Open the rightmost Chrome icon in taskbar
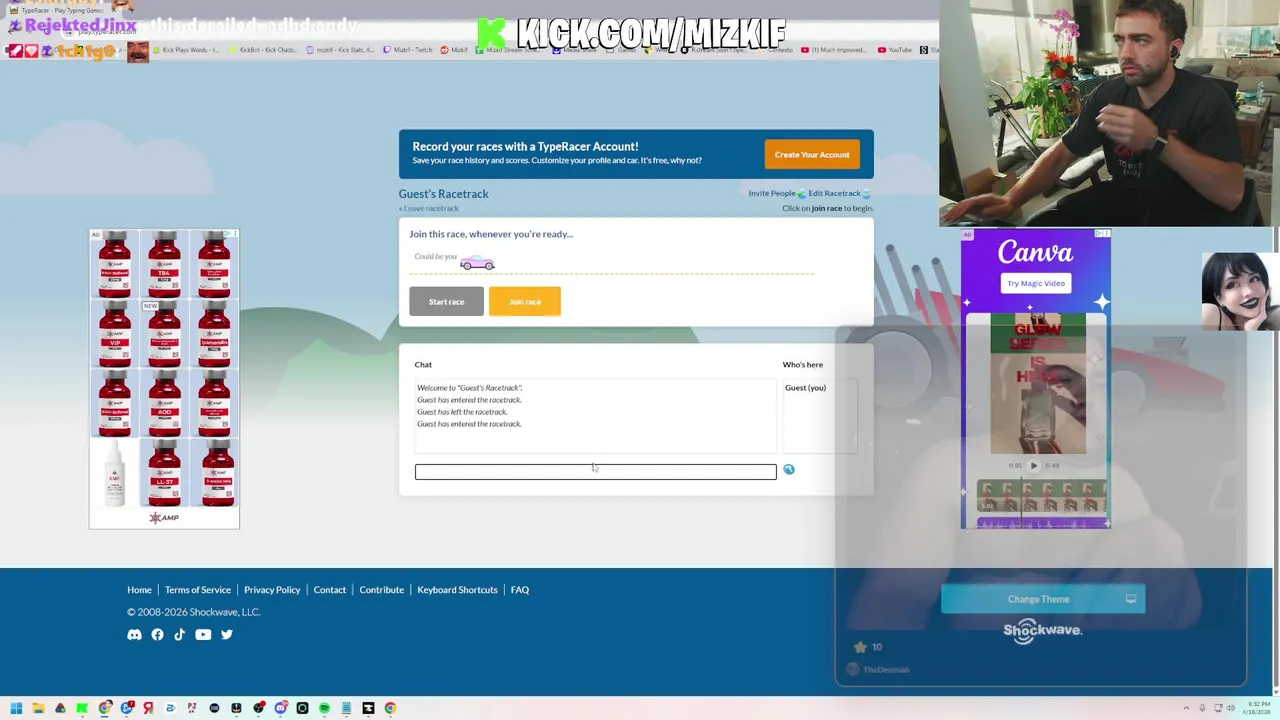The height and width of the screenshot is (720, 1280). click(390, 708)
